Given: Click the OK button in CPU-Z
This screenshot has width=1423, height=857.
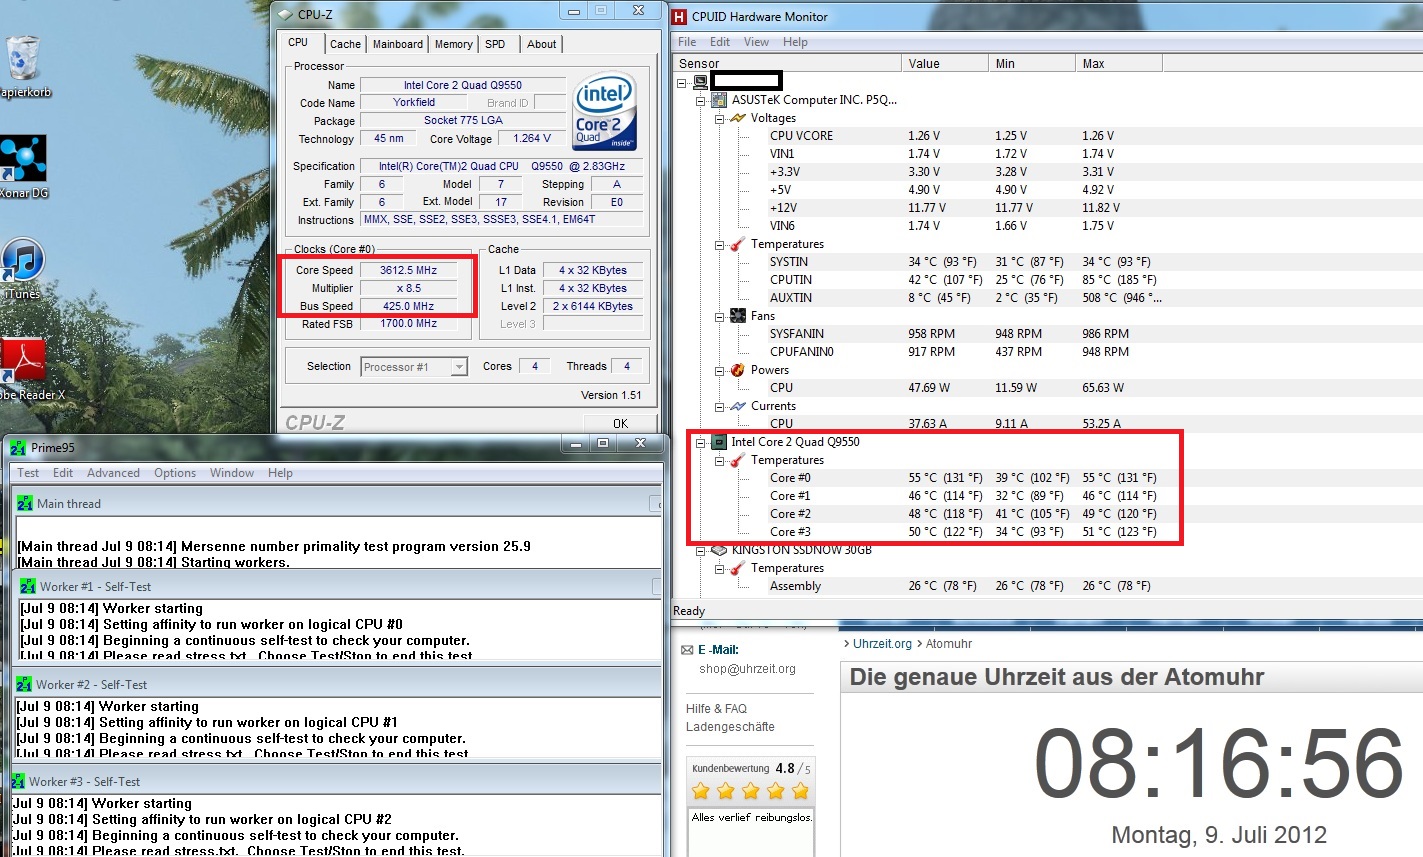Looking at the screenshot, I should pos(620,423).
